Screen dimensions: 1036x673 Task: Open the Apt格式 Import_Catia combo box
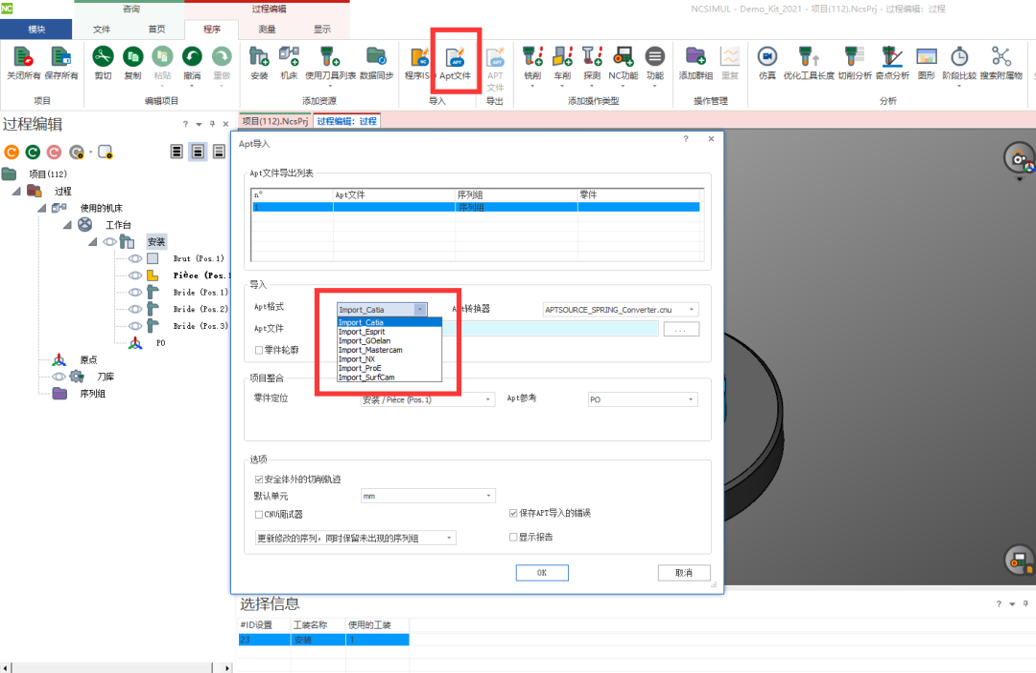[x=383, y=309]
